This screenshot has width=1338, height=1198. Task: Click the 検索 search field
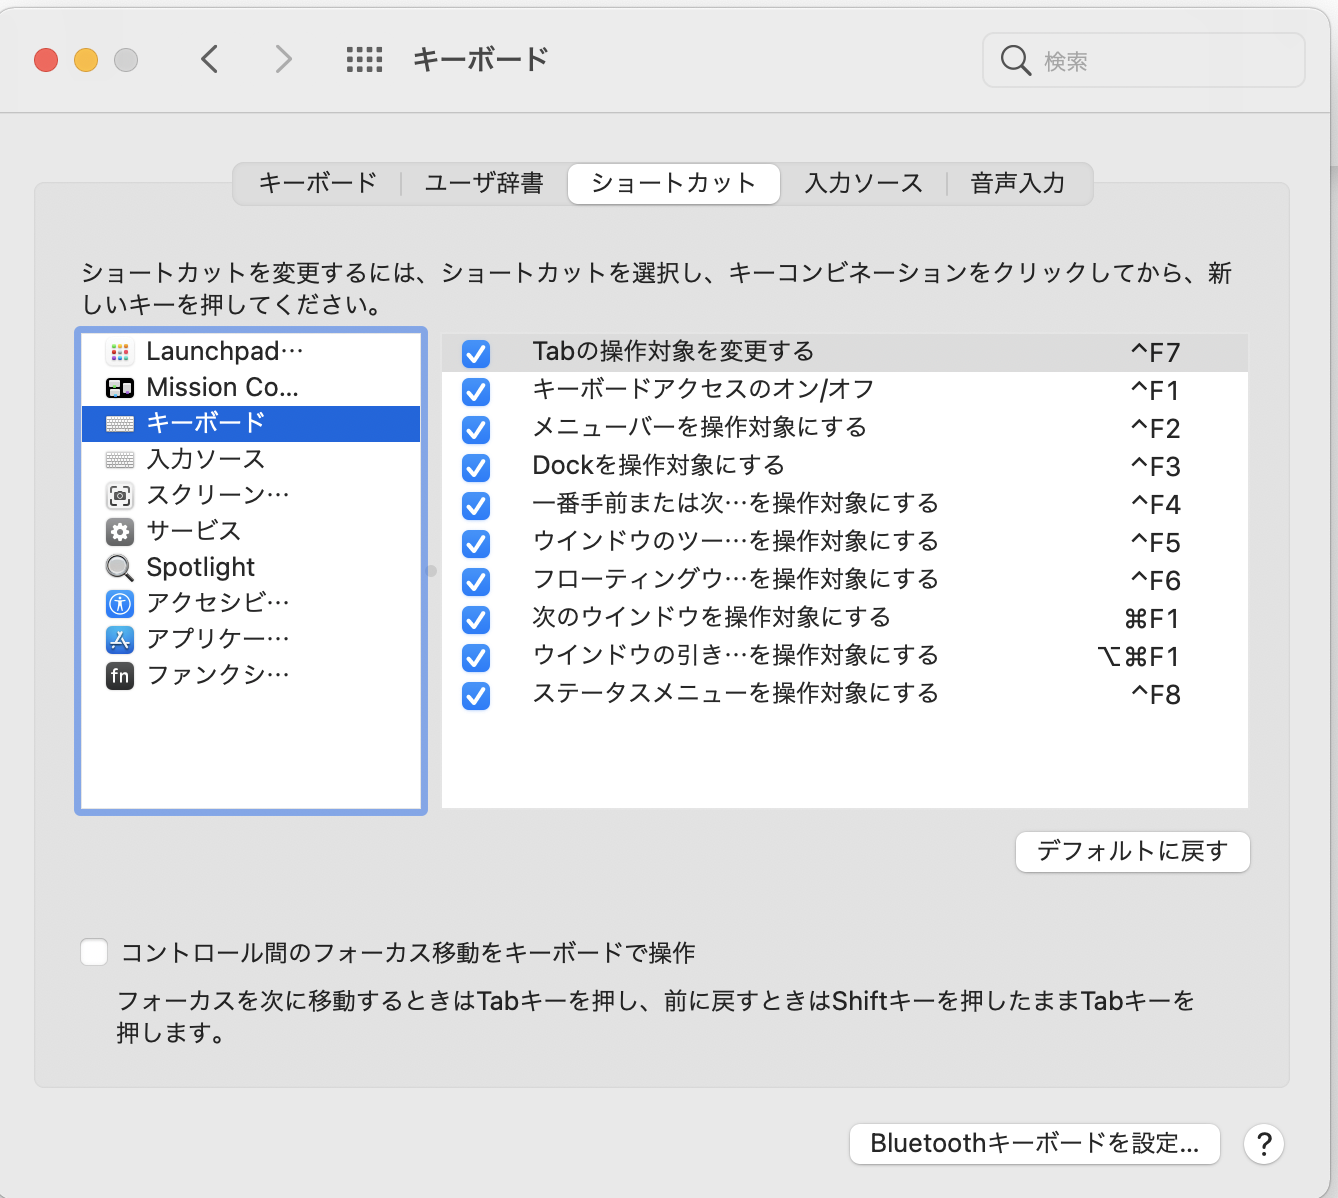coord(1160,61)
